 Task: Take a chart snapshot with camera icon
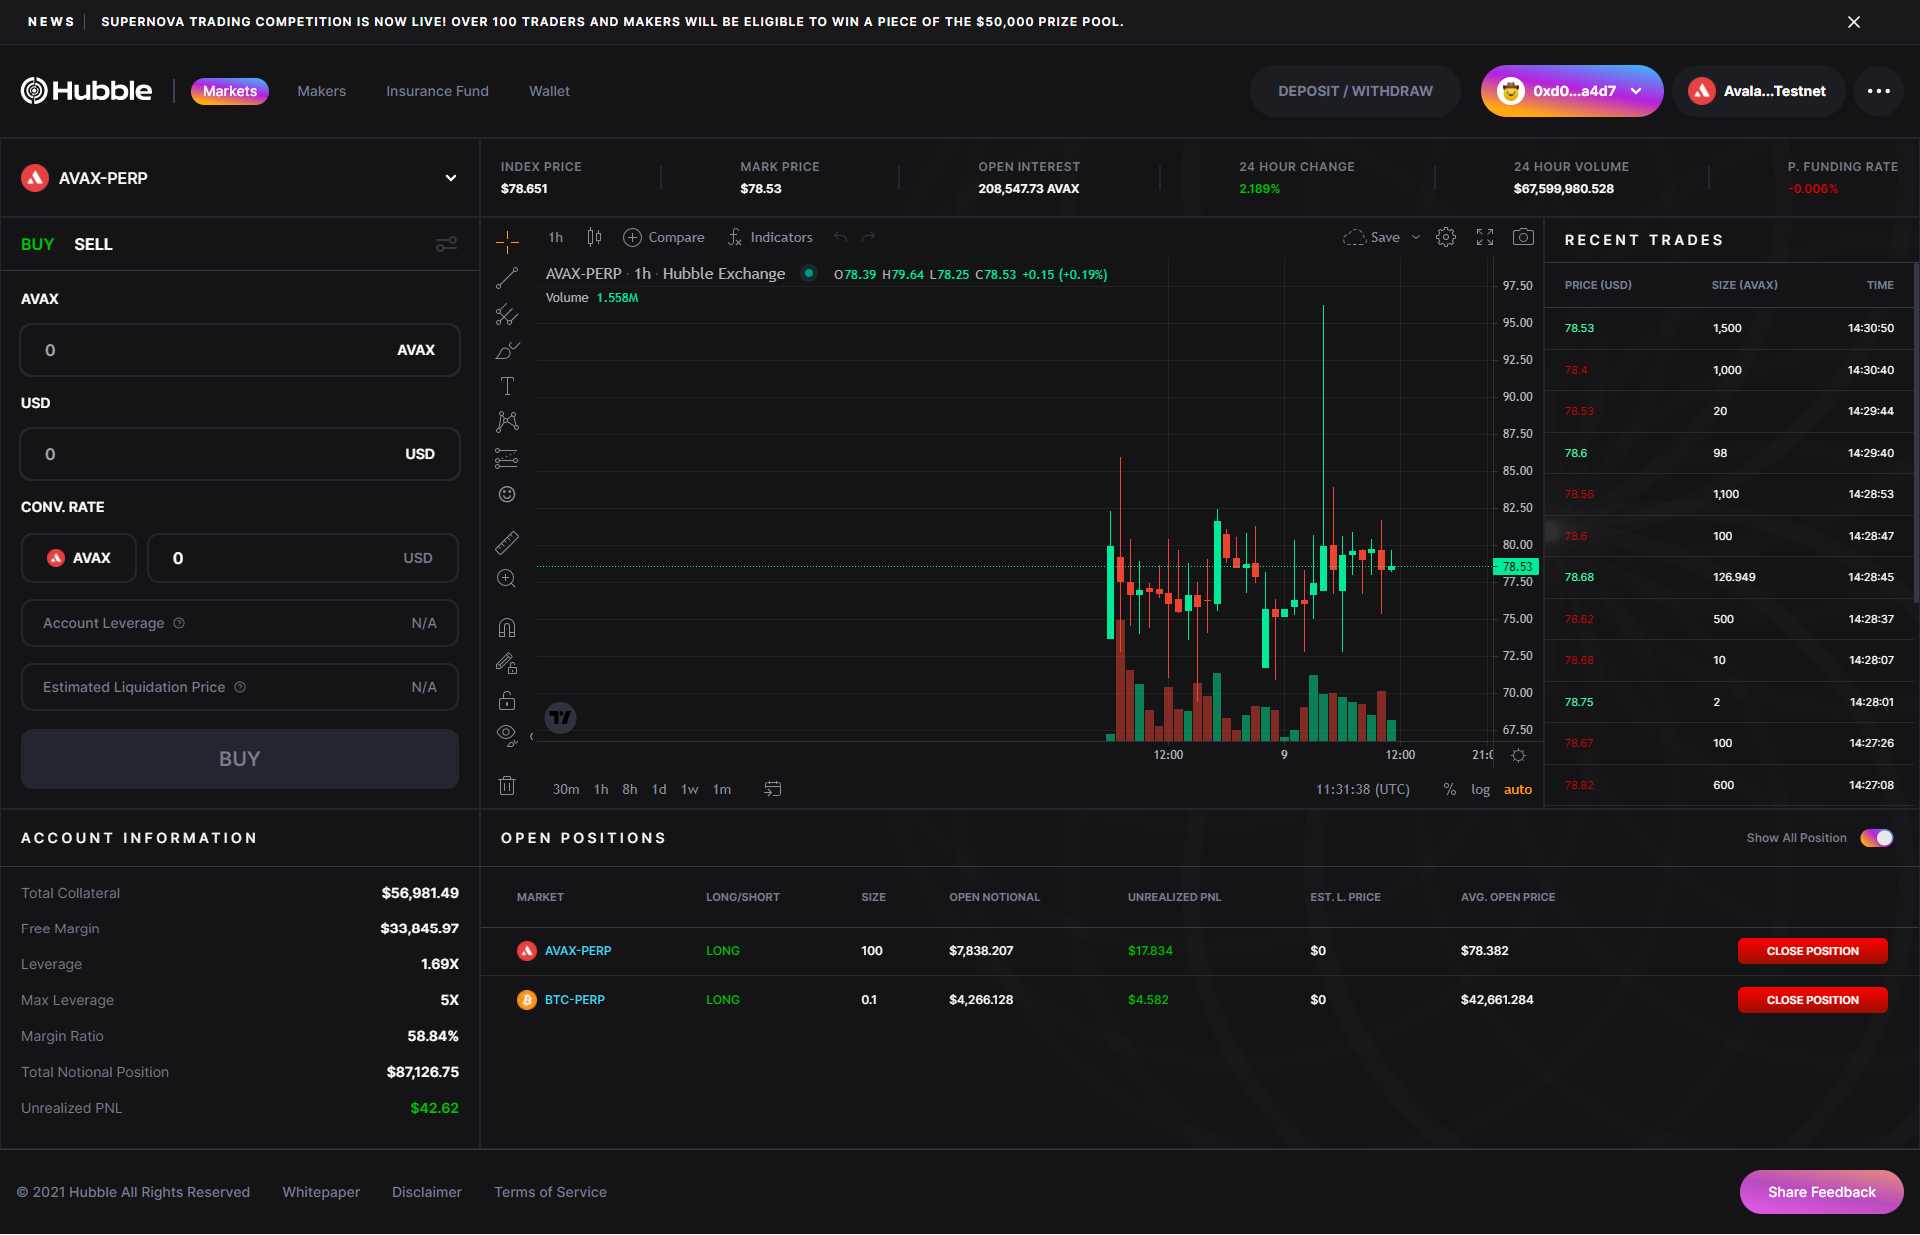point(1523,237)
